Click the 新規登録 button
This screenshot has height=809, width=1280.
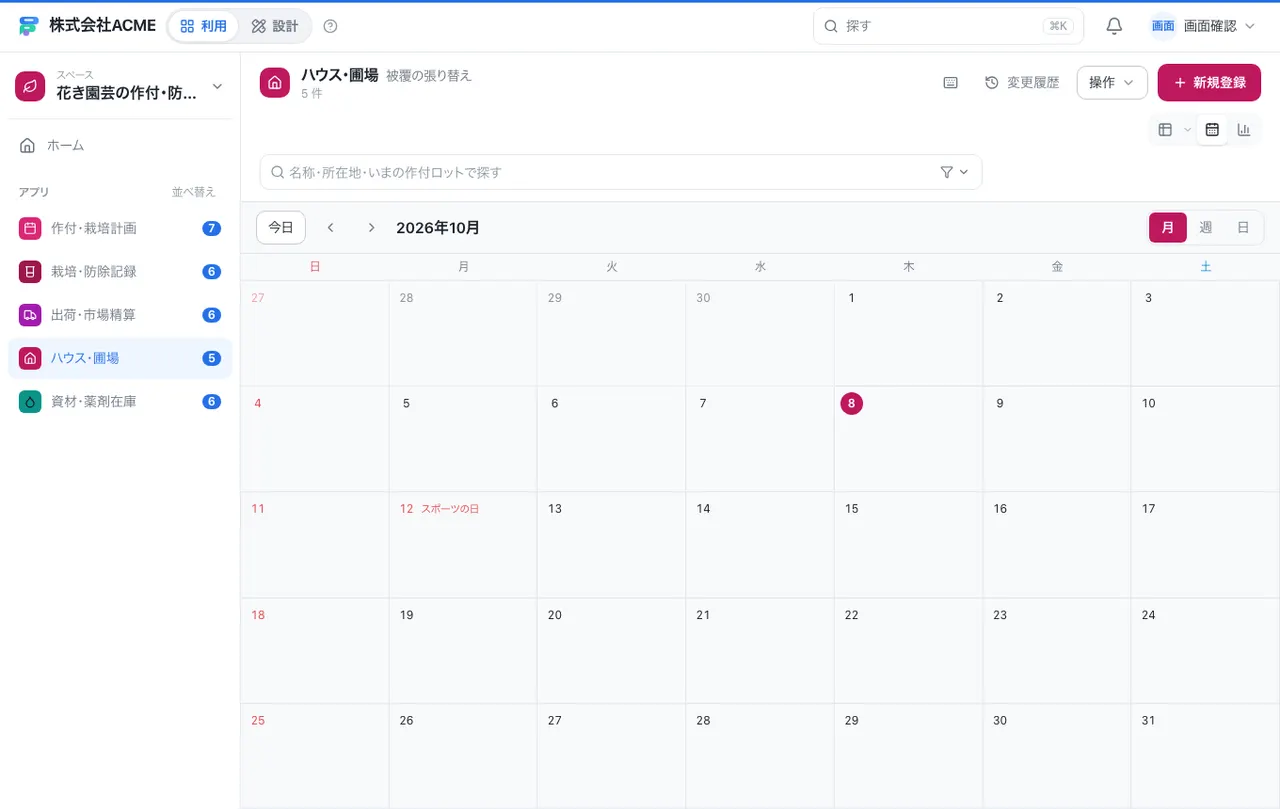(1209, 83)
